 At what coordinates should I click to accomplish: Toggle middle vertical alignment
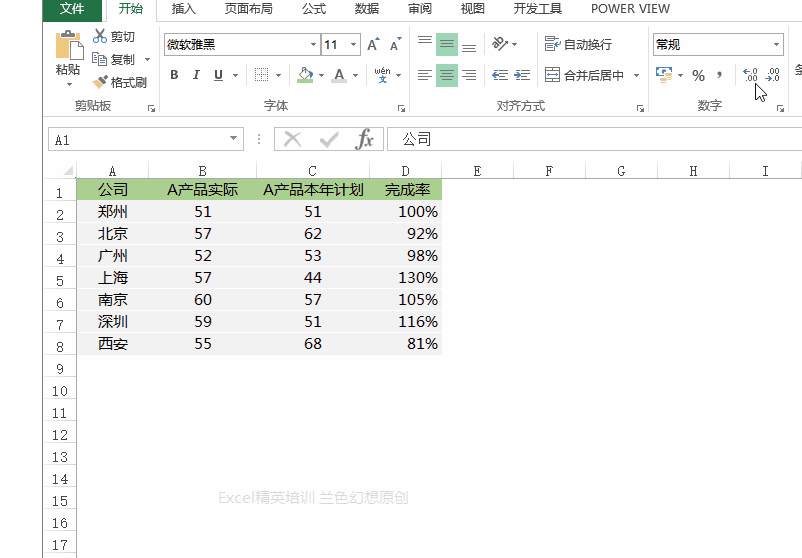pos(447,44)
